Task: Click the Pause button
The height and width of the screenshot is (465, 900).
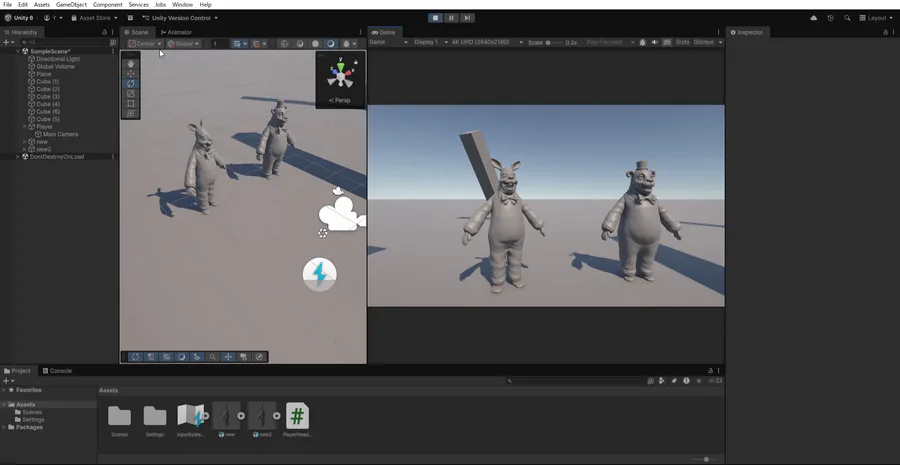Action: click(x=451, y=18)
